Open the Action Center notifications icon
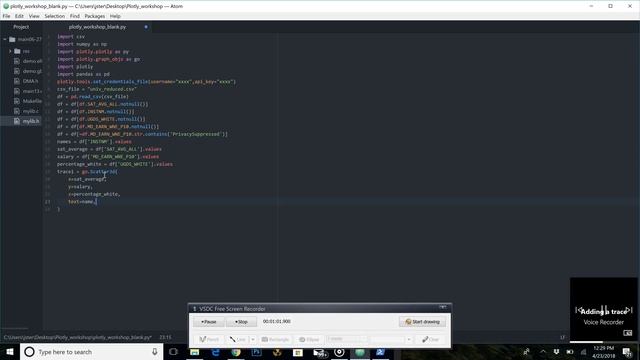Viewport: 640px width, 360px height. coord(627,352)
